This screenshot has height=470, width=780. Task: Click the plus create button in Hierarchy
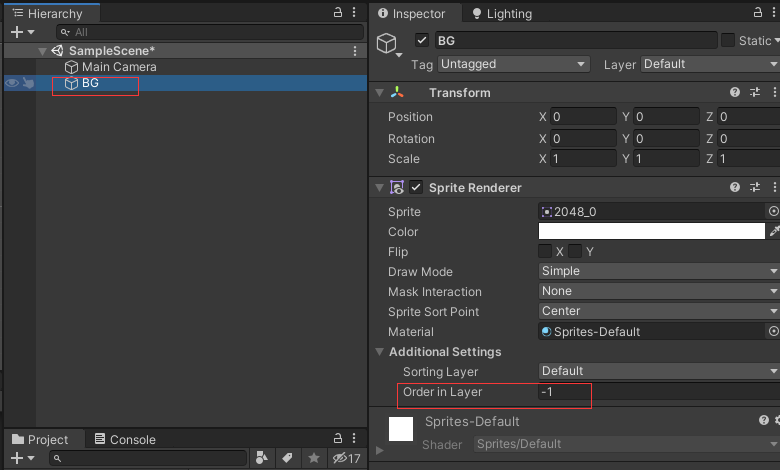pyautogui.click(x=17, y=32)
